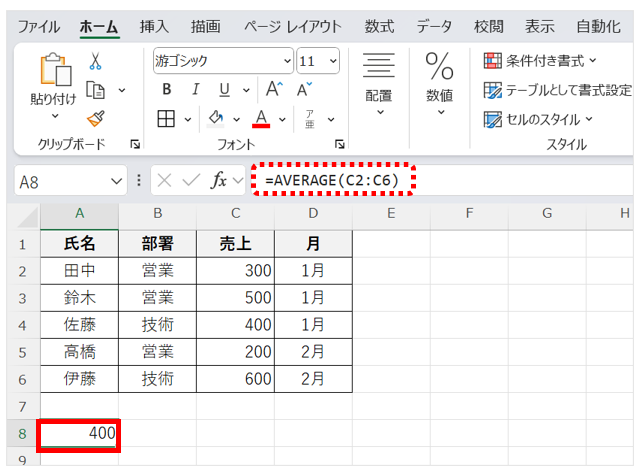
Task: Open the font name dropdown 游ゴシック
Action: [x=223, y=61]
